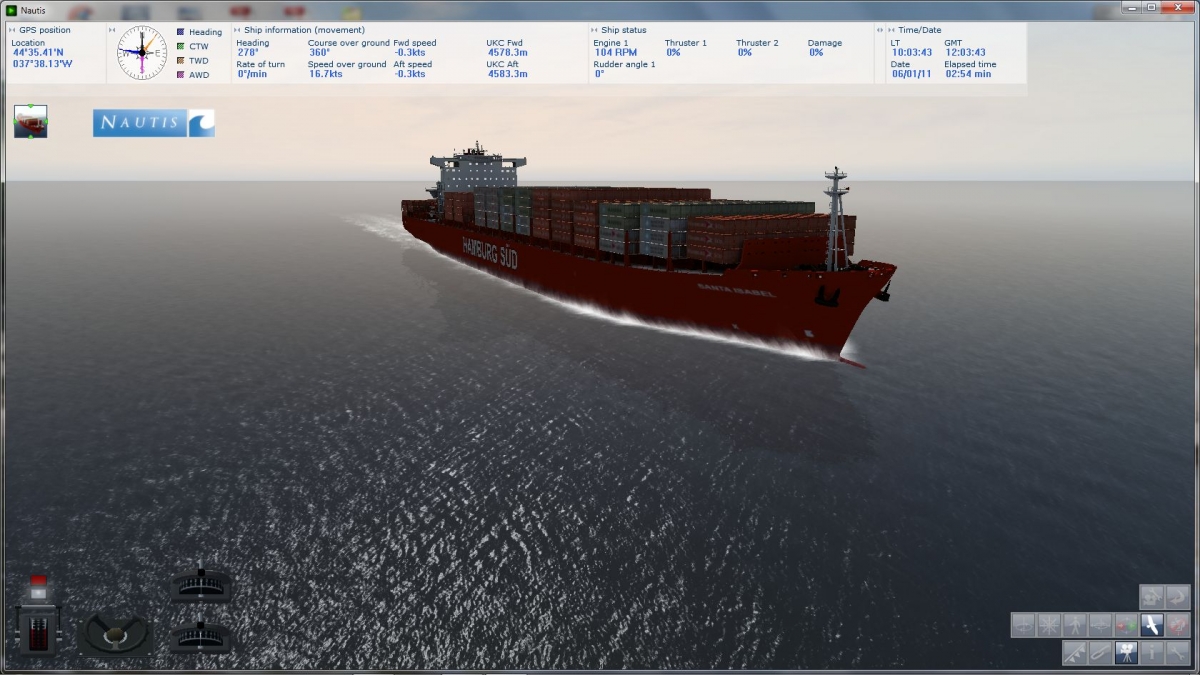The image size is (1200, 675).
Task: Click the Damage value 0%
Action: 816,53
